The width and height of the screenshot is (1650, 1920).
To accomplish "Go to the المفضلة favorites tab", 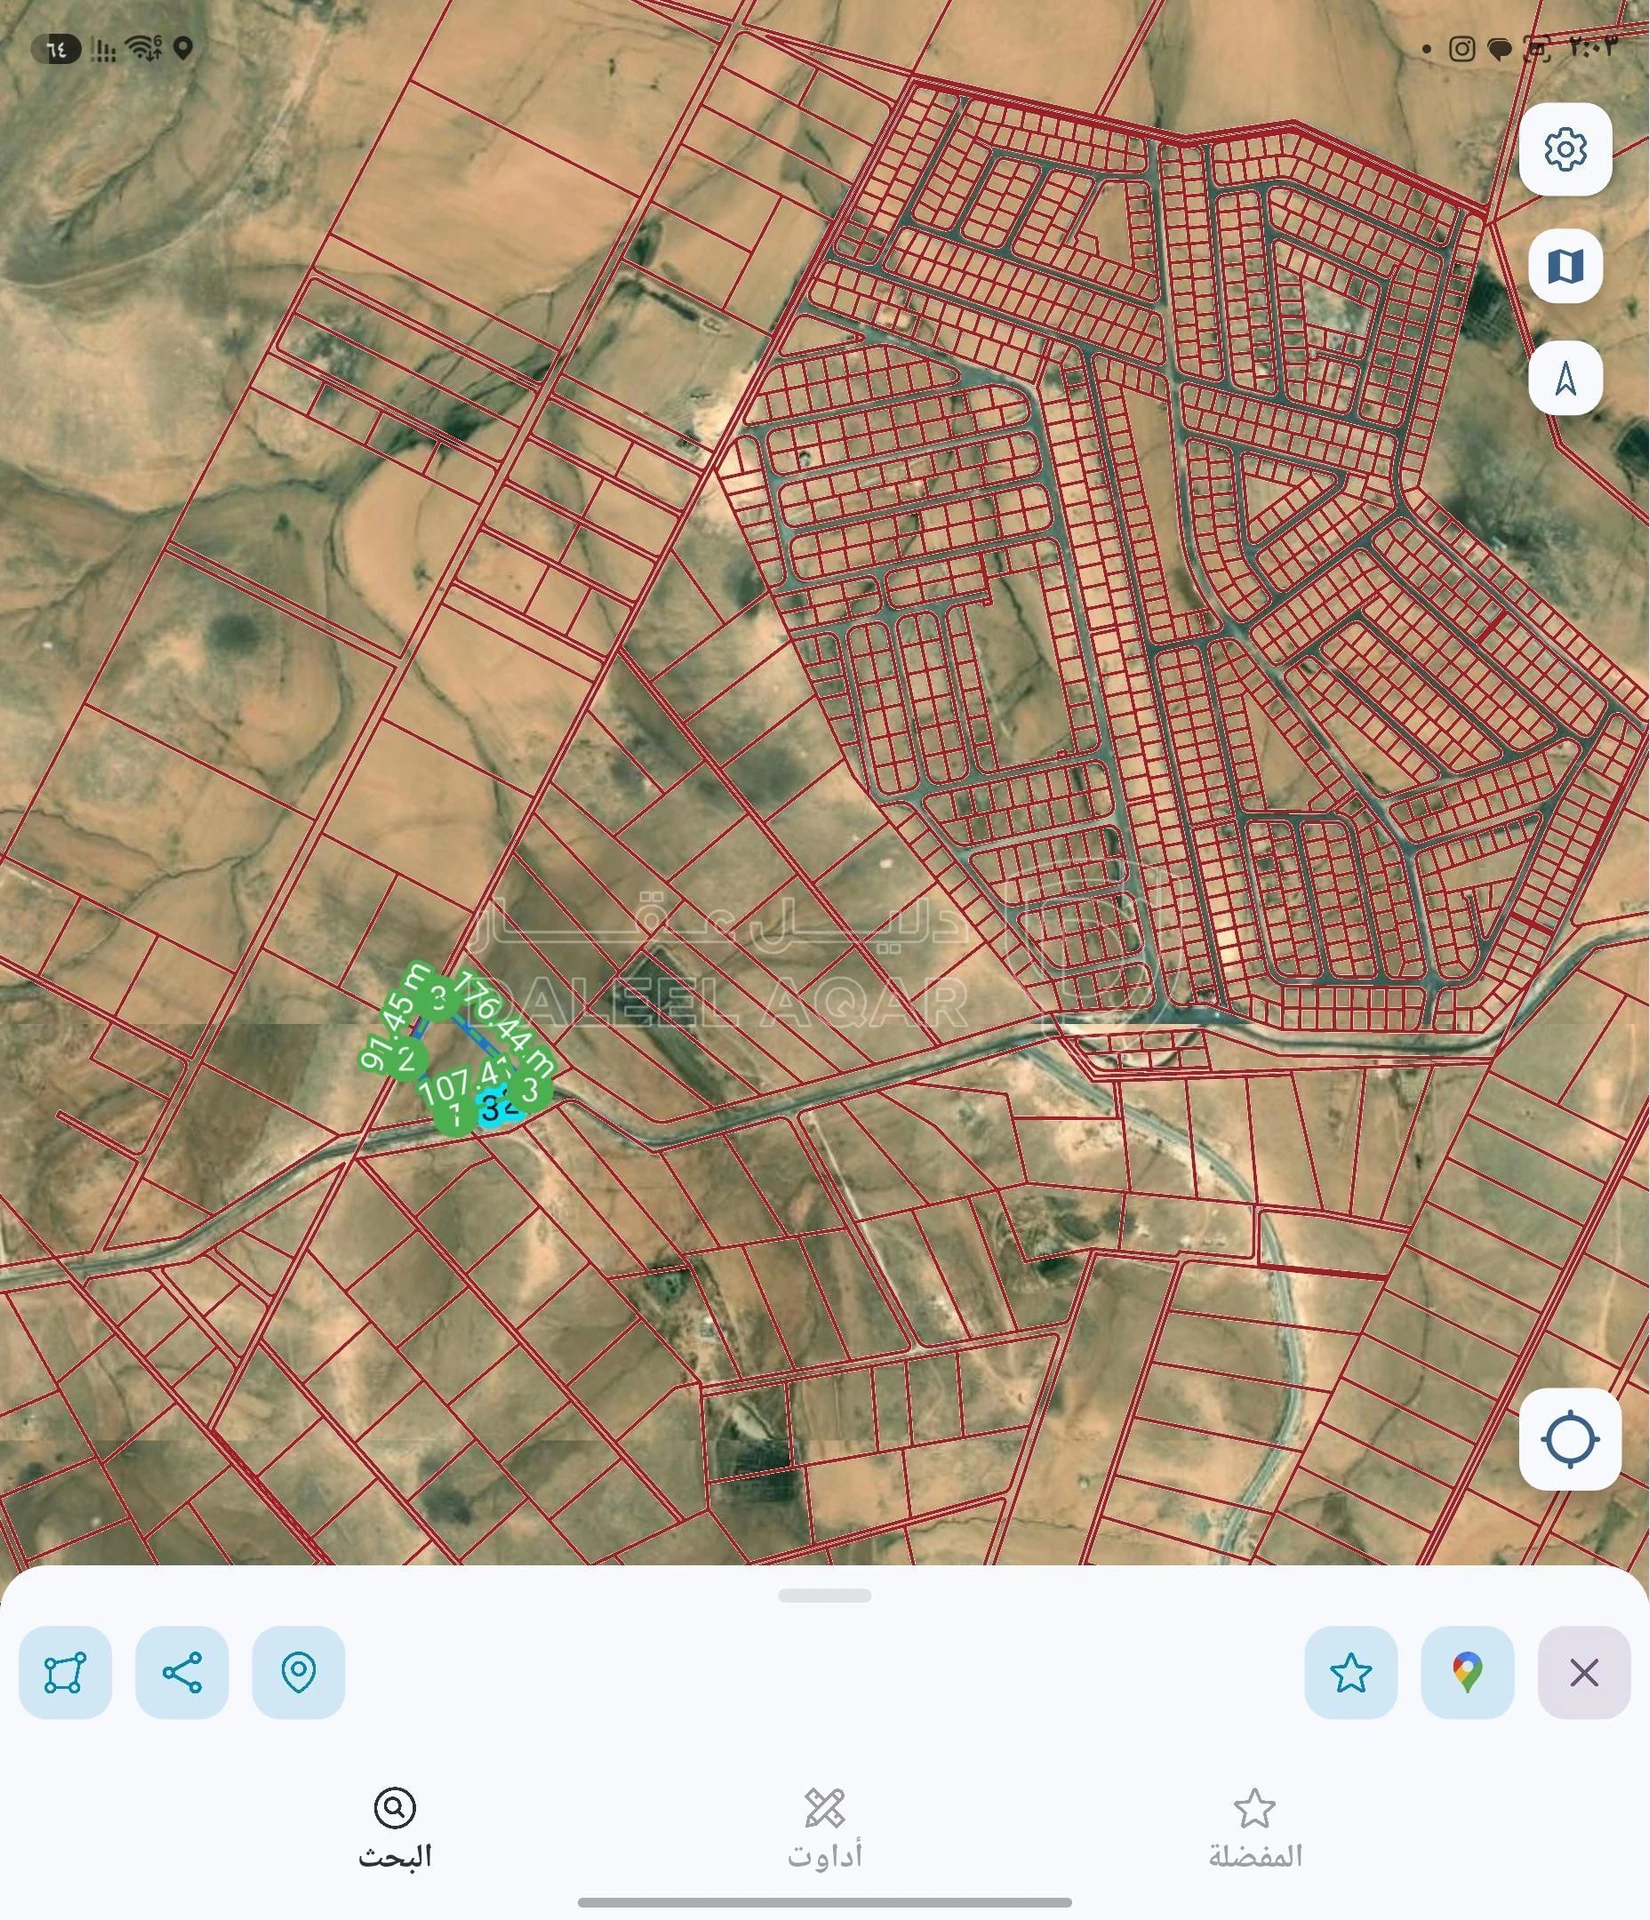I will [x=1255, y=1829].
